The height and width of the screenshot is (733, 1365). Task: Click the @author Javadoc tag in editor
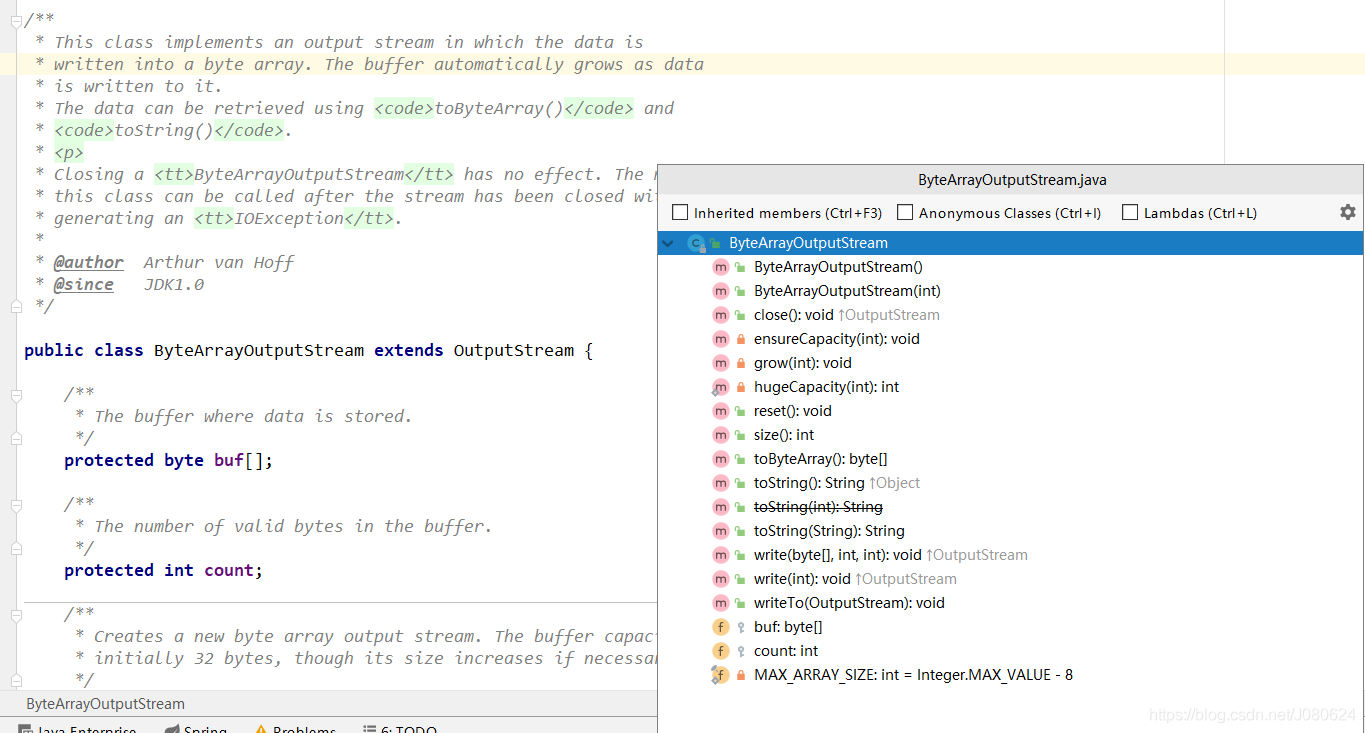tap(89, 262)
